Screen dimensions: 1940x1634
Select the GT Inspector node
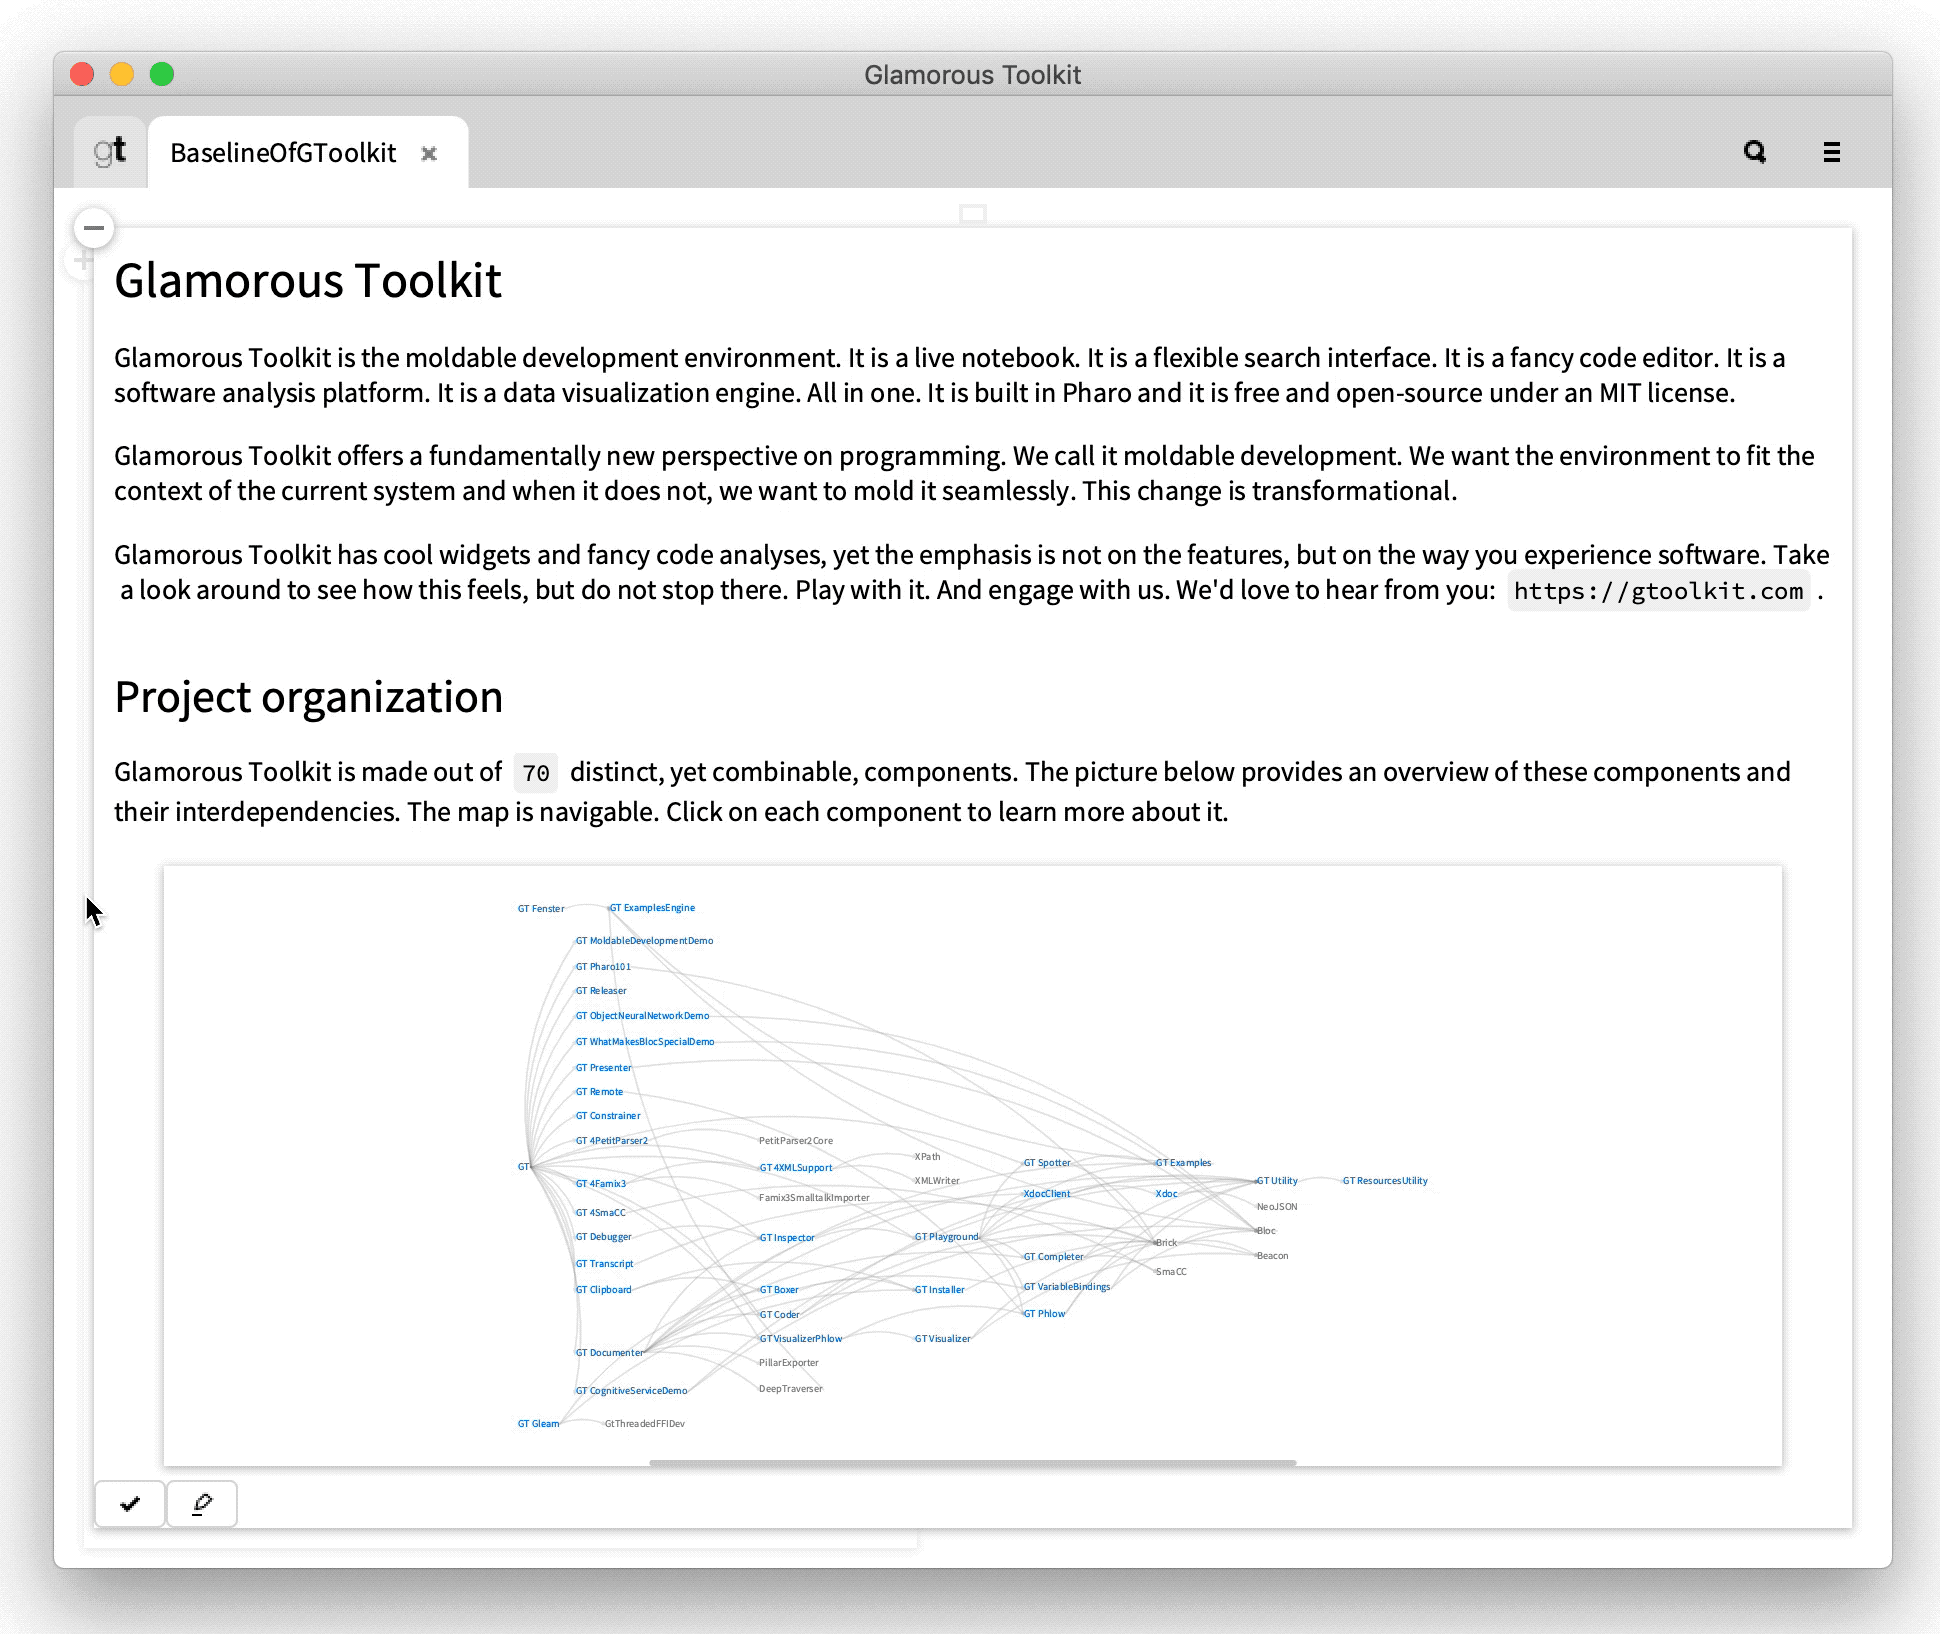[787, 1238]
